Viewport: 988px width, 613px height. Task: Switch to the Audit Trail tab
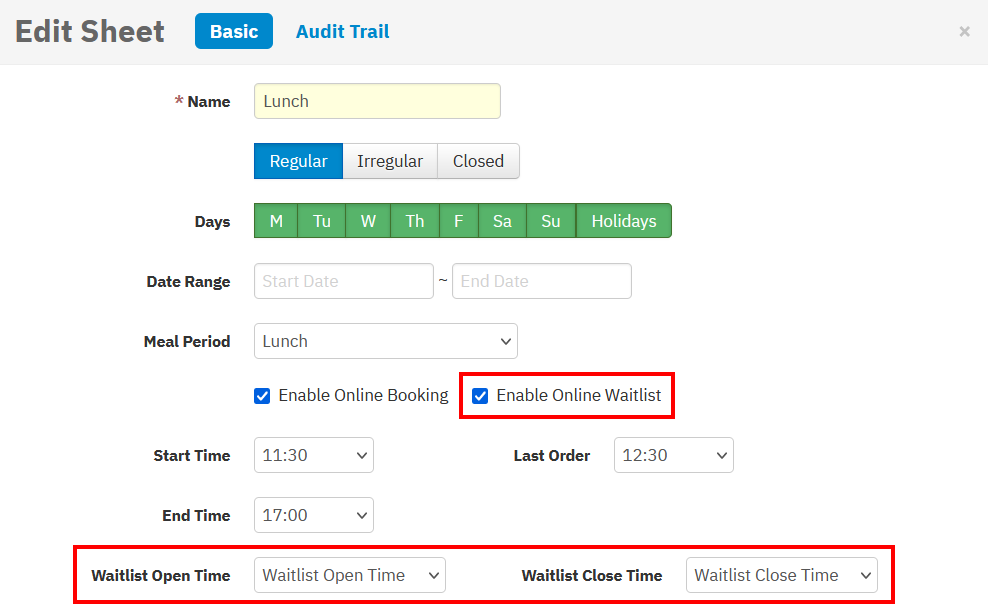coord(342,32)
